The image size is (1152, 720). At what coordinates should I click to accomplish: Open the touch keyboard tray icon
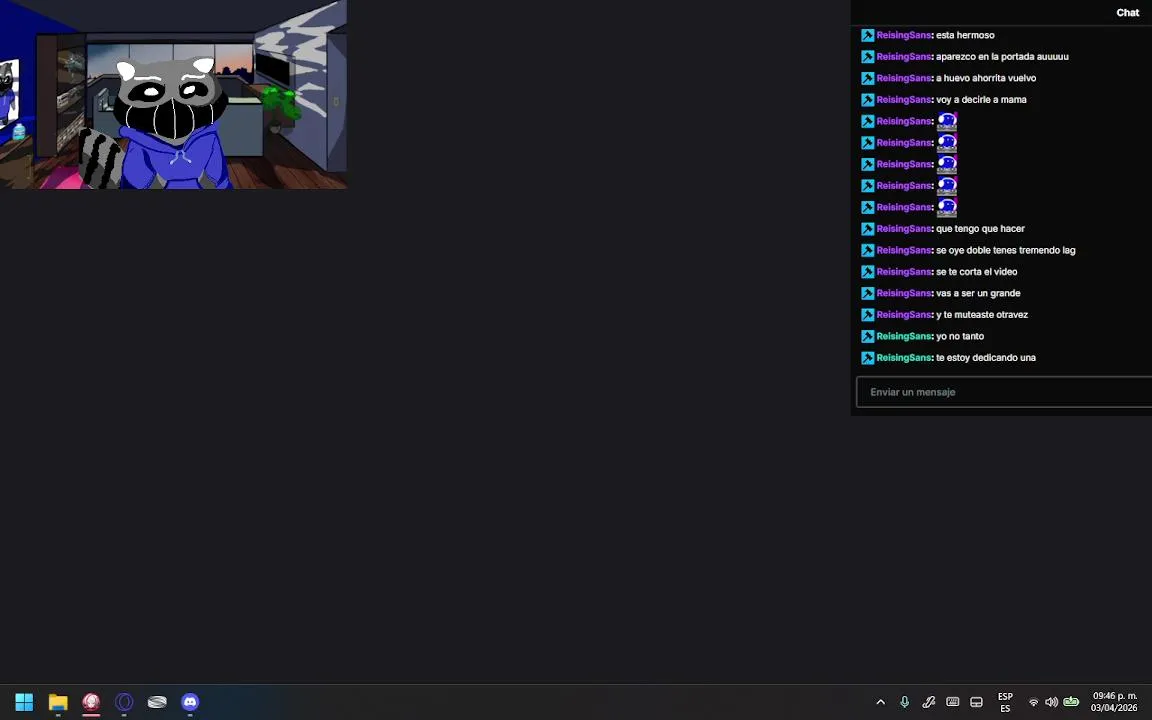pos(952,702)
